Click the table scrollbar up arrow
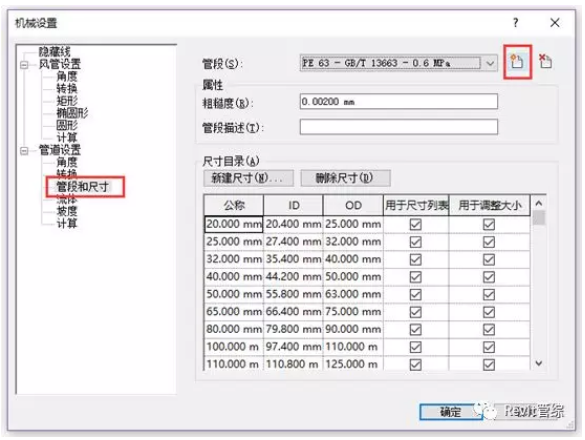Viewport: 585px width, 440px height. tap(538, 203)
